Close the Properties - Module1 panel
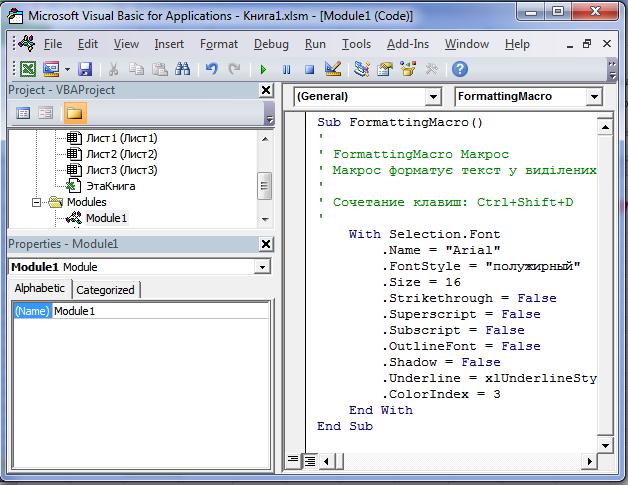The height and width of the screenshot is (485, 628). tap(266, 244)
